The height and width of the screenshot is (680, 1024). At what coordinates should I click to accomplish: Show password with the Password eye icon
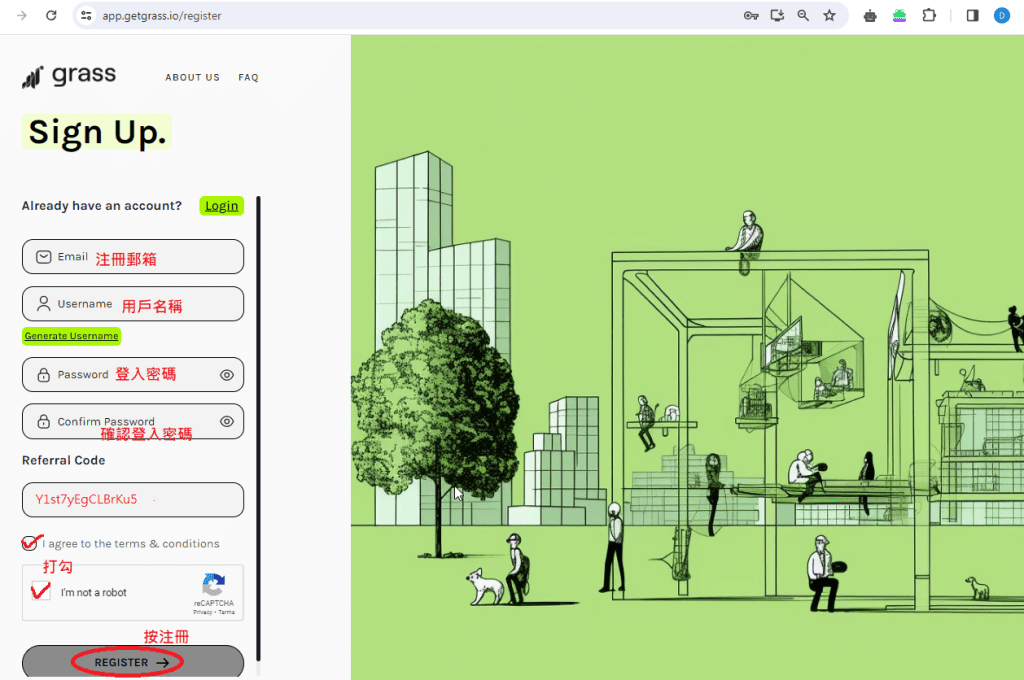point(227,375)
